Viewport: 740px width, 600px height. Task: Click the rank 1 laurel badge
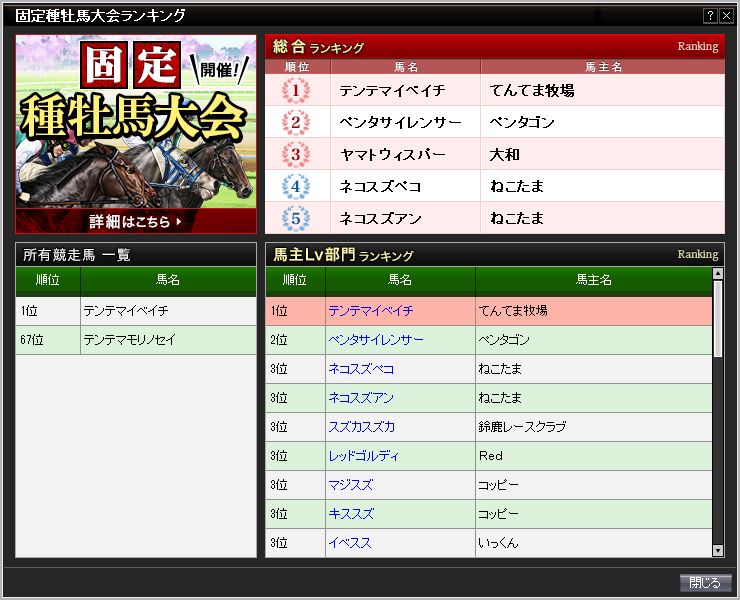(x=296, y=90)
